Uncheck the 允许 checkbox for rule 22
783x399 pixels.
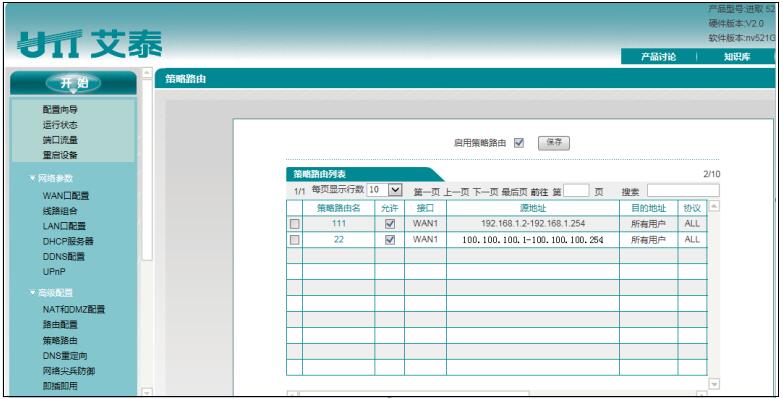(390, 240)
